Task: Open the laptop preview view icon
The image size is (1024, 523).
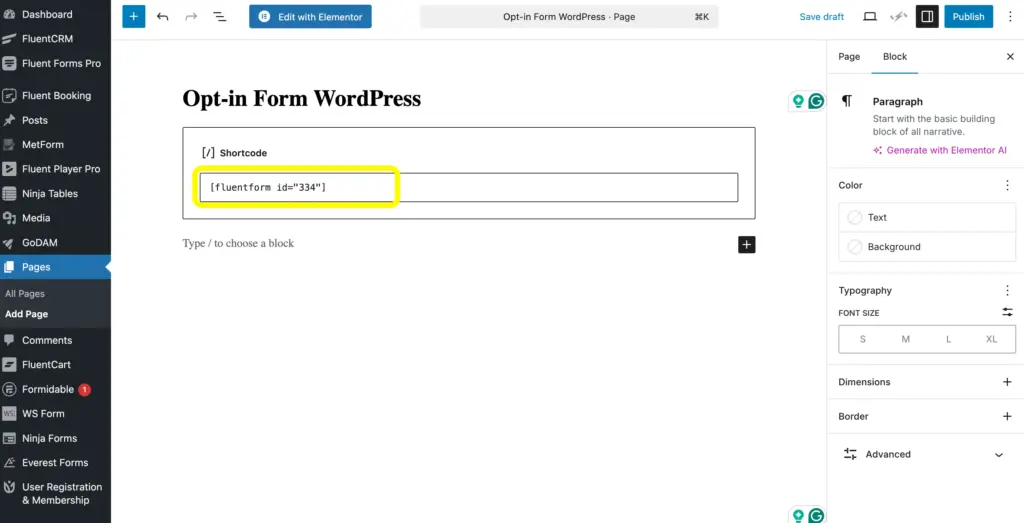Action: pyautogui.click(x=870, y=17)
